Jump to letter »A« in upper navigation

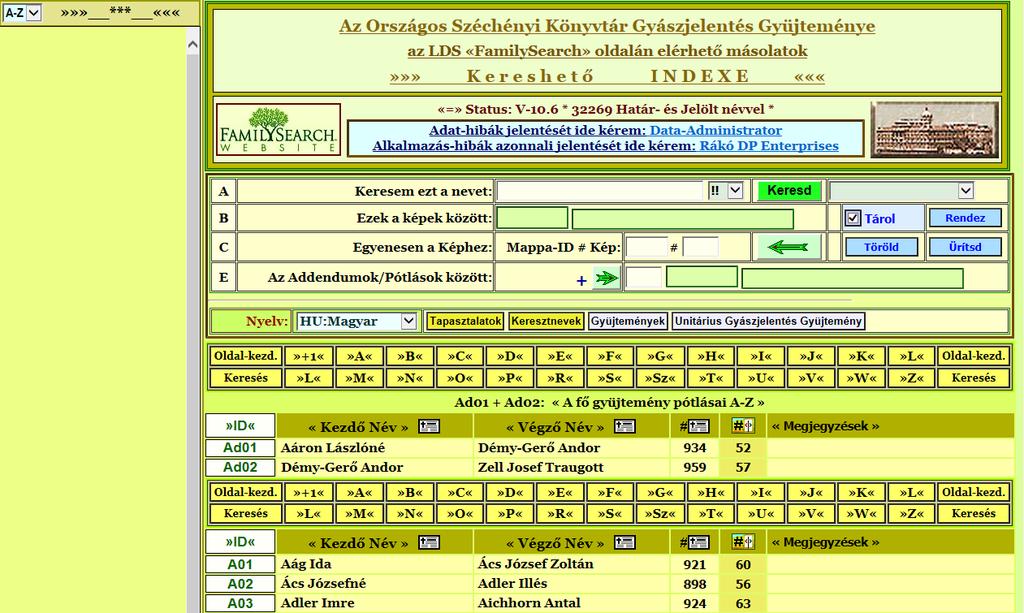click(x=359, y=356)
